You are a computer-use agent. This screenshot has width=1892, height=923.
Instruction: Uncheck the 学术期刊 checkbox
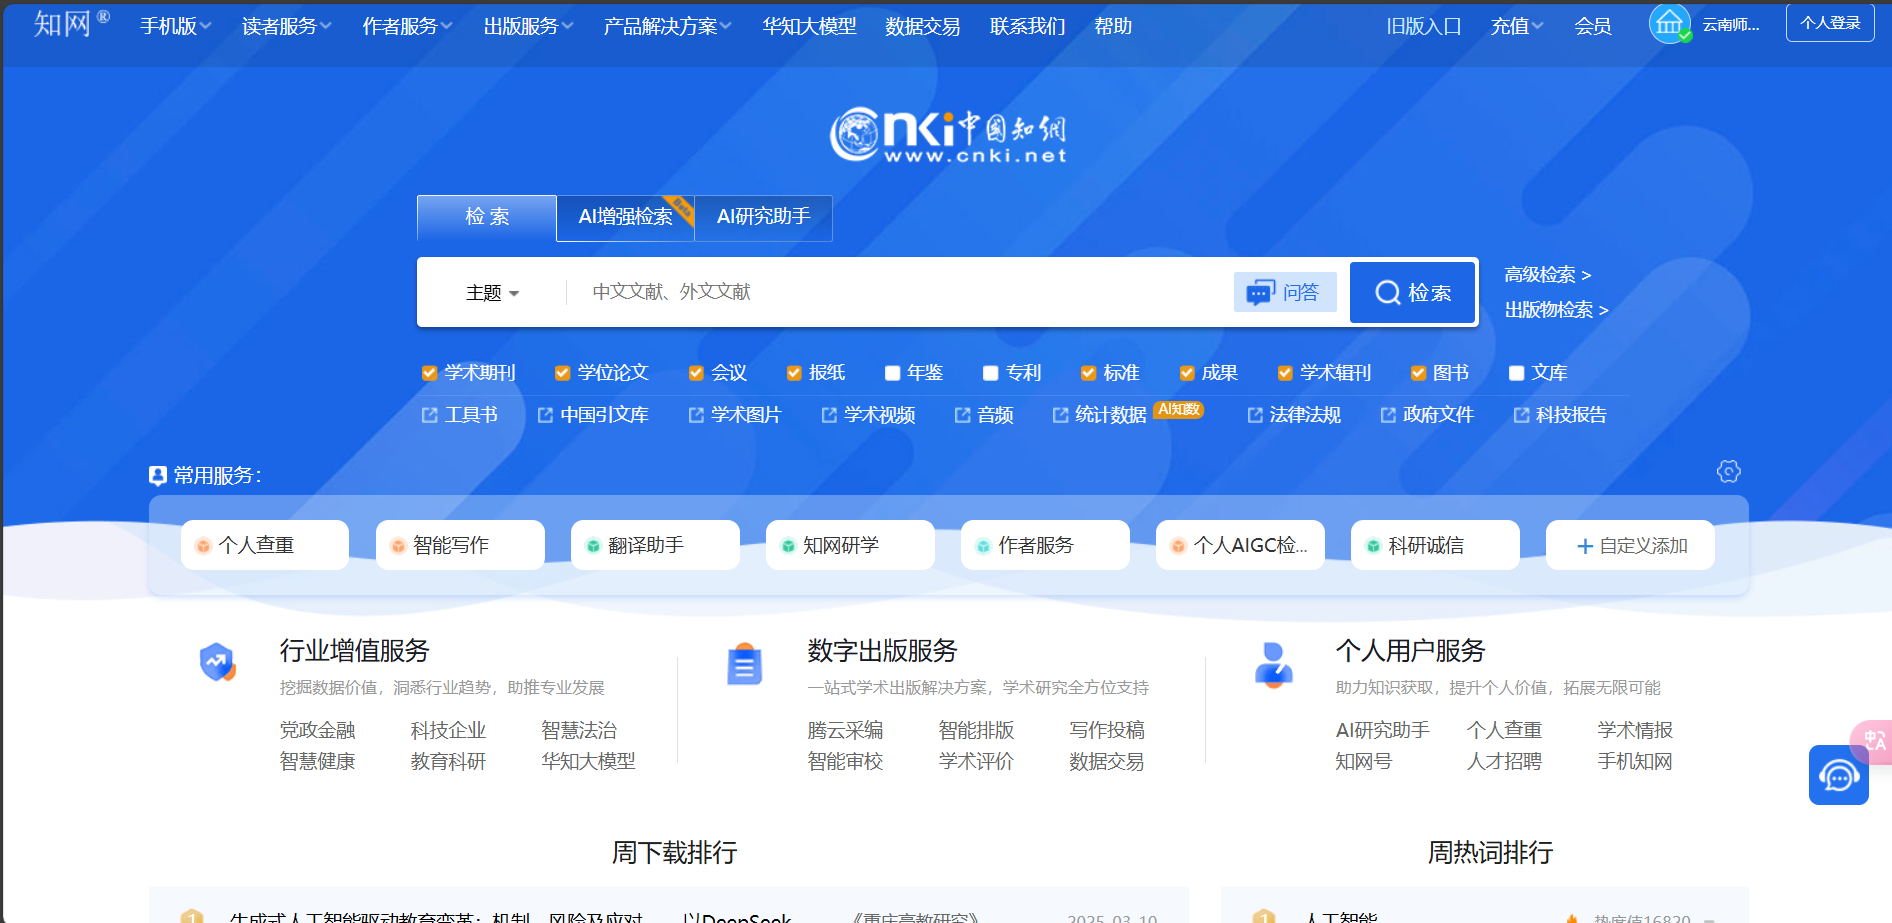pyautogui.click(x=430, y=373)
